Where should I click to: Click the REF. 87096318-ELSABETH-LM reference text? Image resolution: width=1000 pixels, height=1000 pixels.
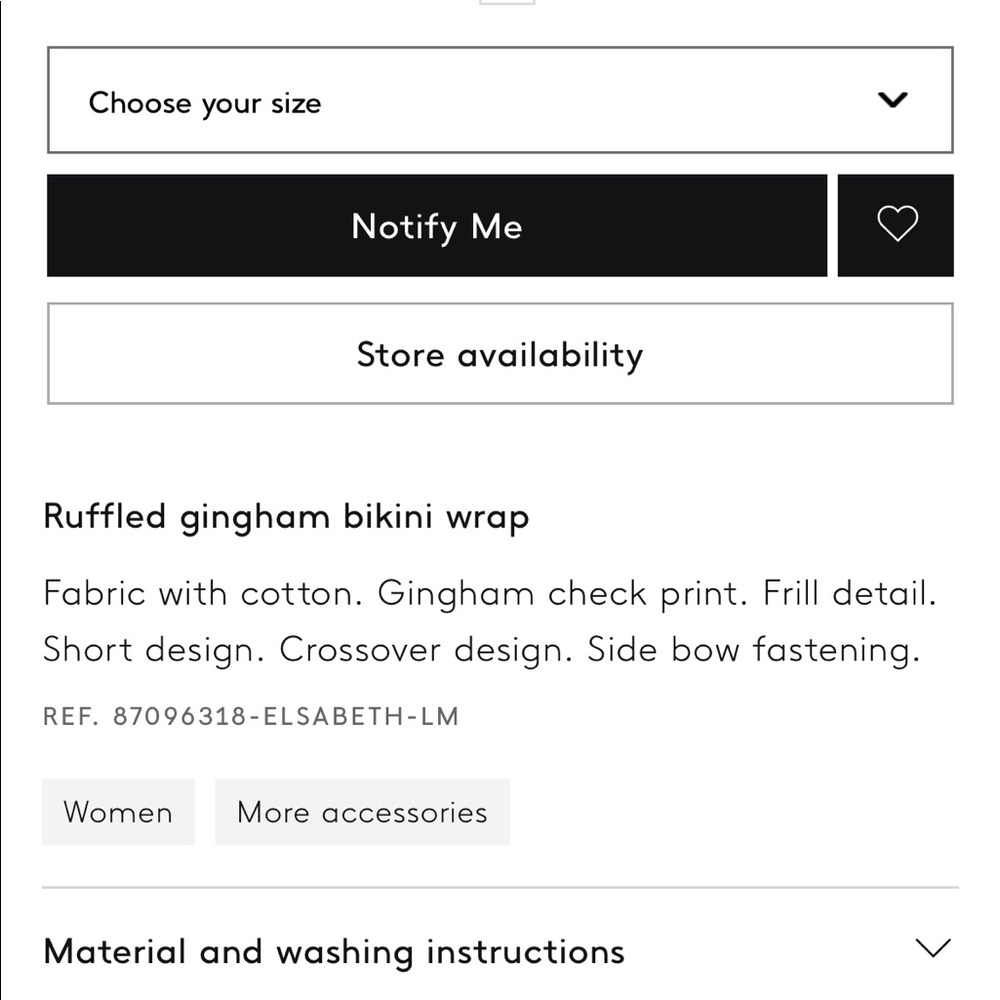point(251,716)
